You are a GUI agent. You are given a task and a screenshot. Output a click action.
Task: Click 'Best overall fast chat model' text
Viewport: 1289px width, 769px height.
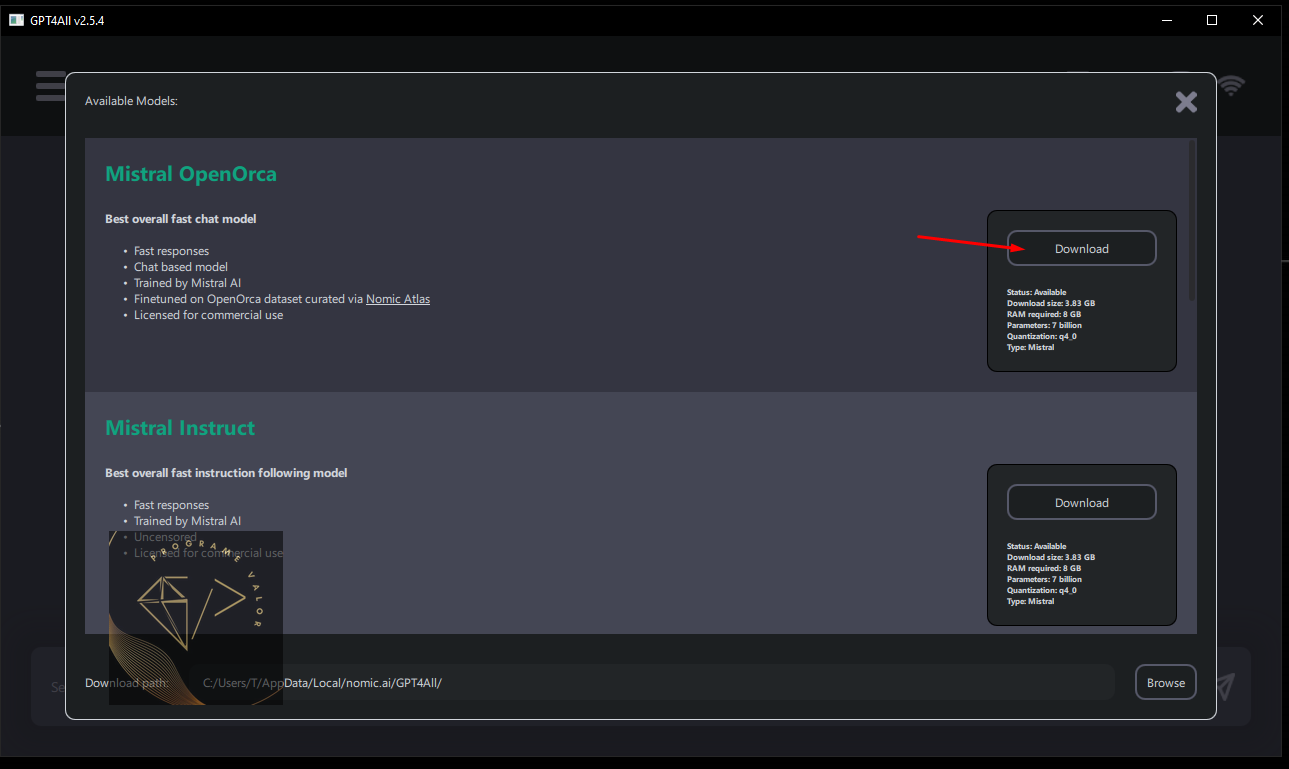[x=181, y=219]
